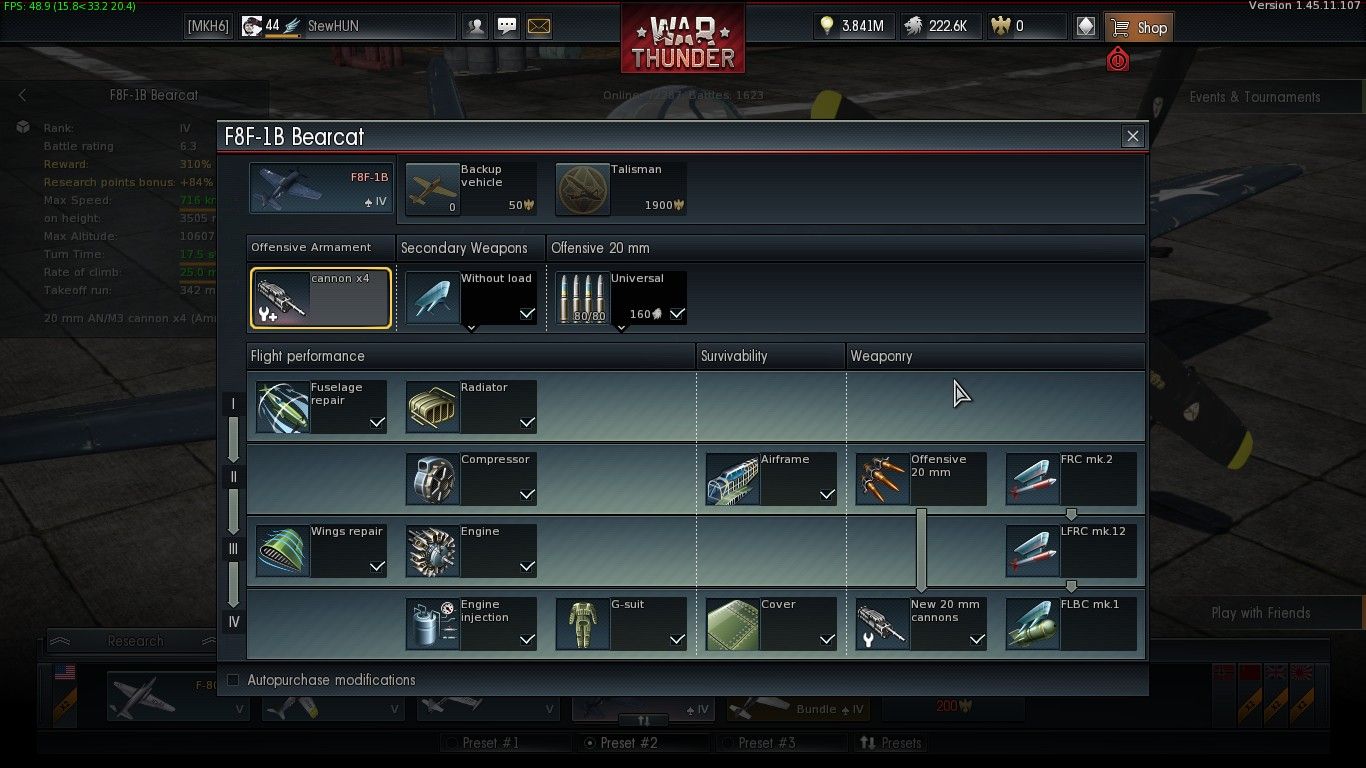Open the Research tab
Viewport: 1366px width, 768px height.
135,641
